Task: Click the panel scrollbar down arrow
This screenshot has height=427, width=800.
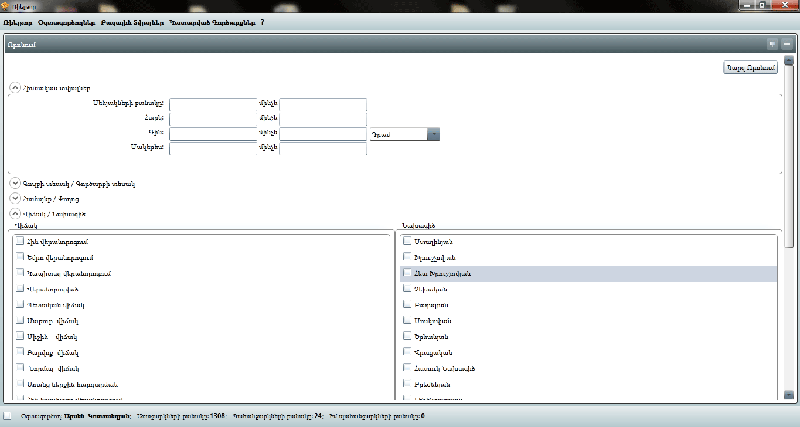Action: 789,395
